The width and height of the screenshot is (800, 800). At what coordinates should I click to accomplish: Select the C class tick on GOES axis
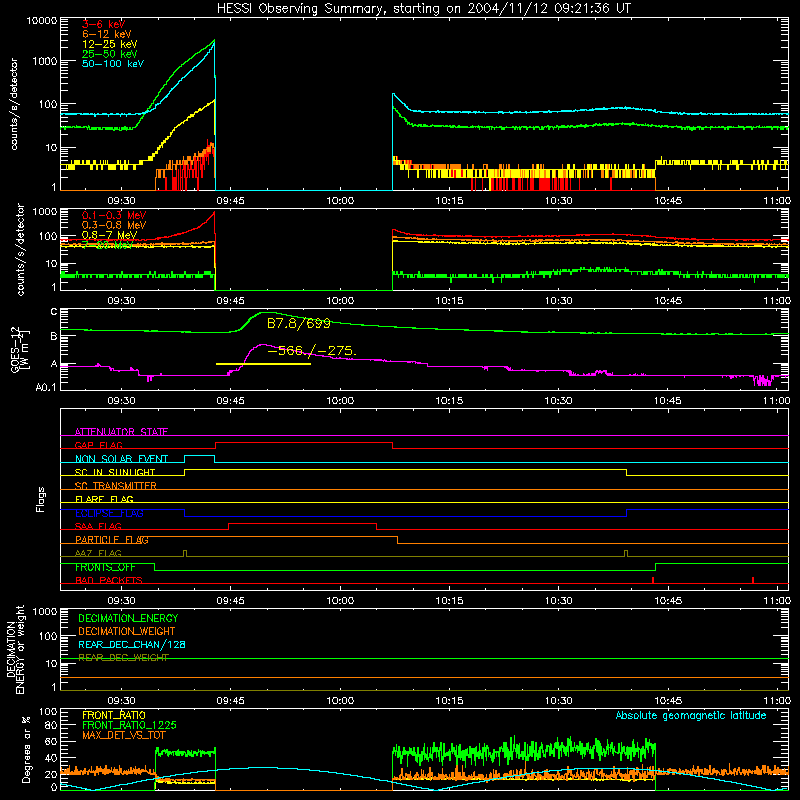click(x=54, y=312)
